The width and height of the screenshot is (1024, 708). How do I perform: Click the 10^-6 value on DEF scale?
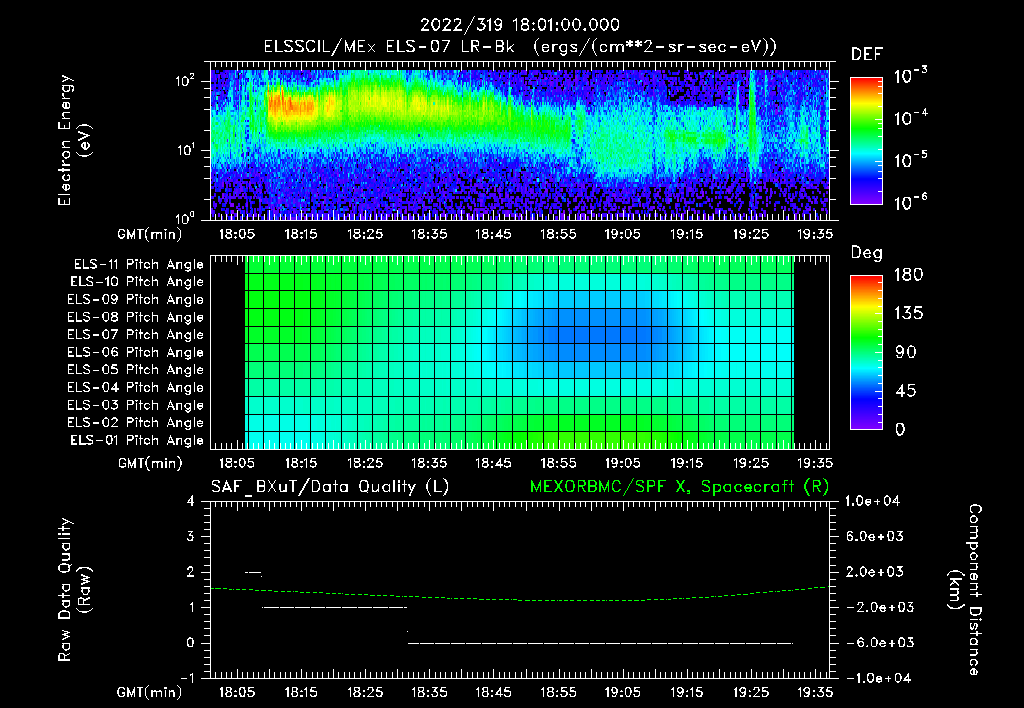pos(910,202)
